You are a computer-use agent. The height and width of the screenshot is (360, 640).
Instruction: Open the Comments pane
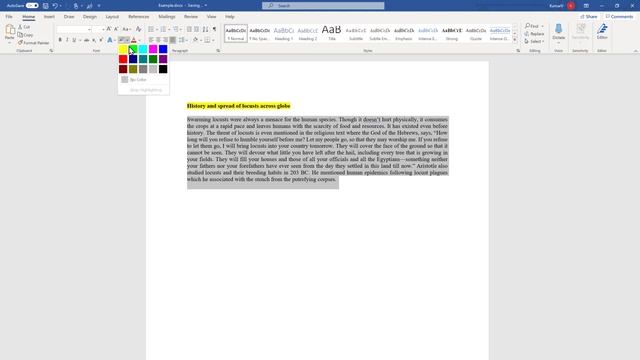coord(619,17)
